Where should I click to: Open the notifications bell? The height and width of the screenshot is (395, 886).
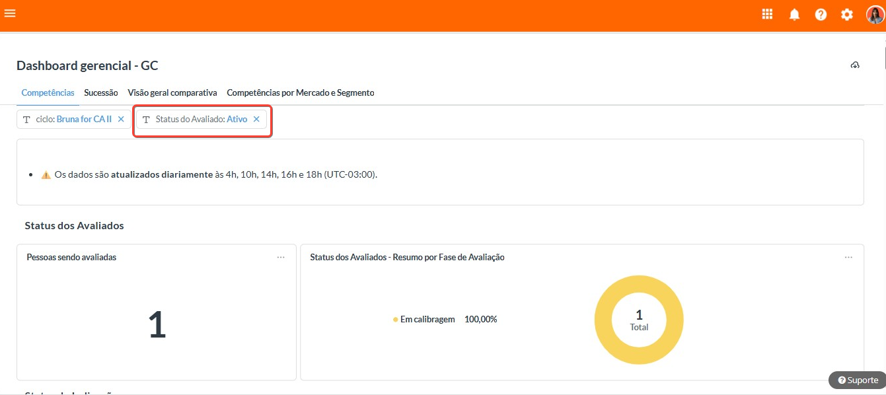[794, 15]
